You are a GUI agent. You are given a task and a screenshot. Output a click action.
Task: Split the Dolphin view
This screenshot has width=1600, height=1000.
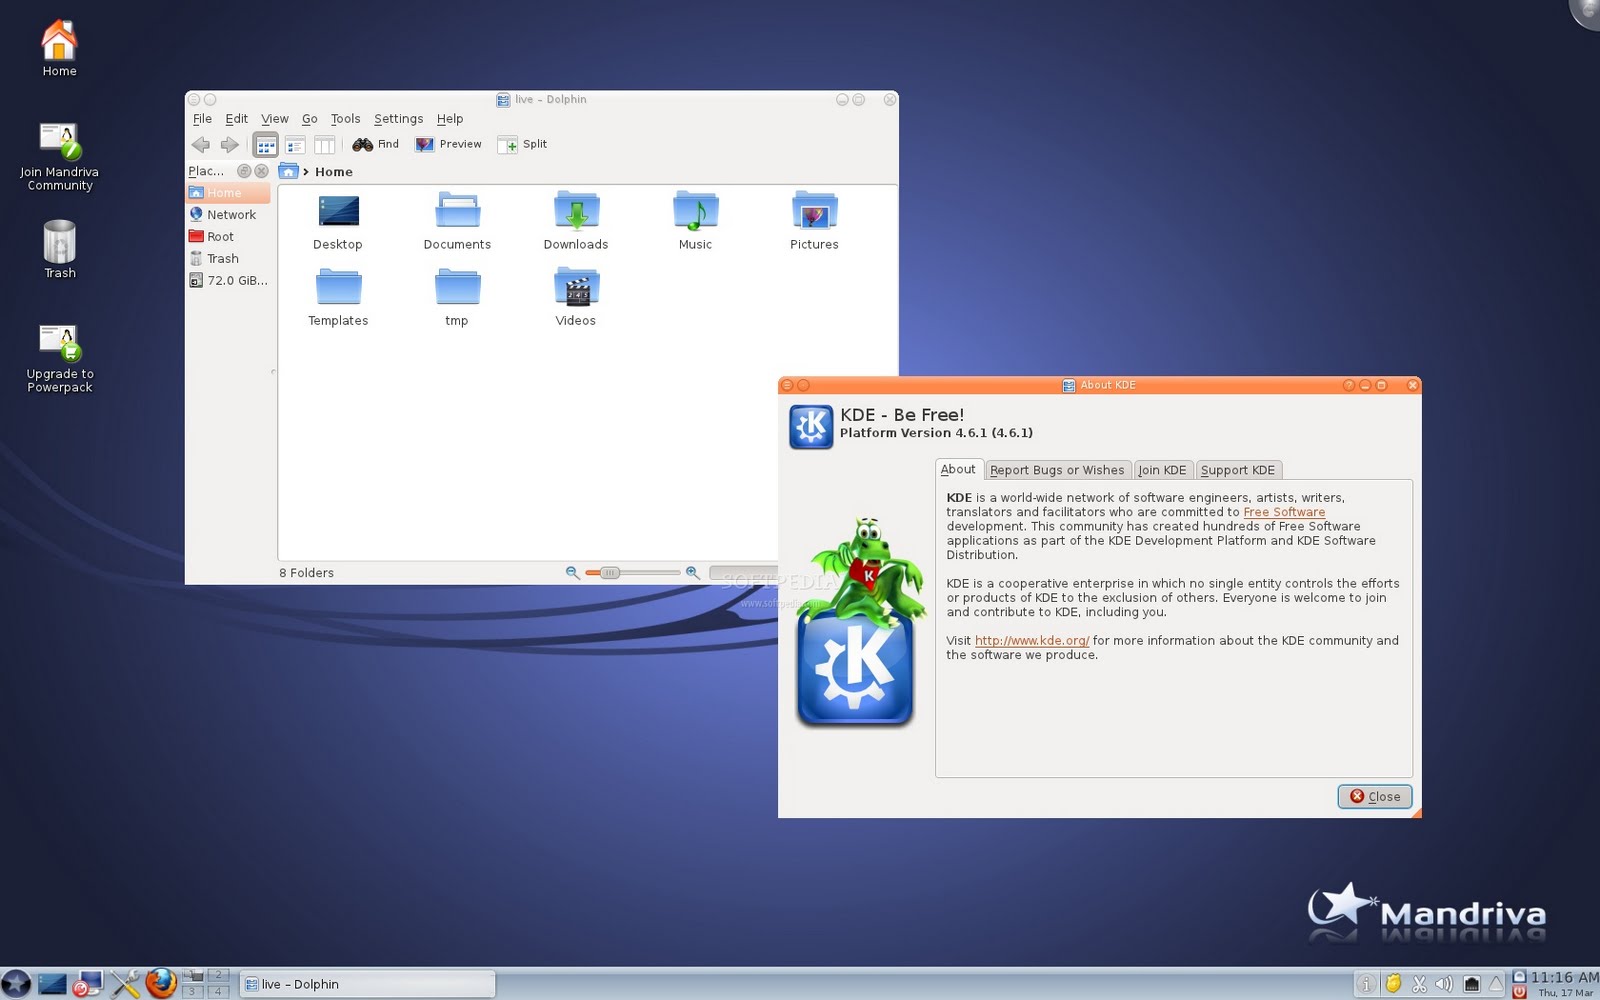(522, 144)
